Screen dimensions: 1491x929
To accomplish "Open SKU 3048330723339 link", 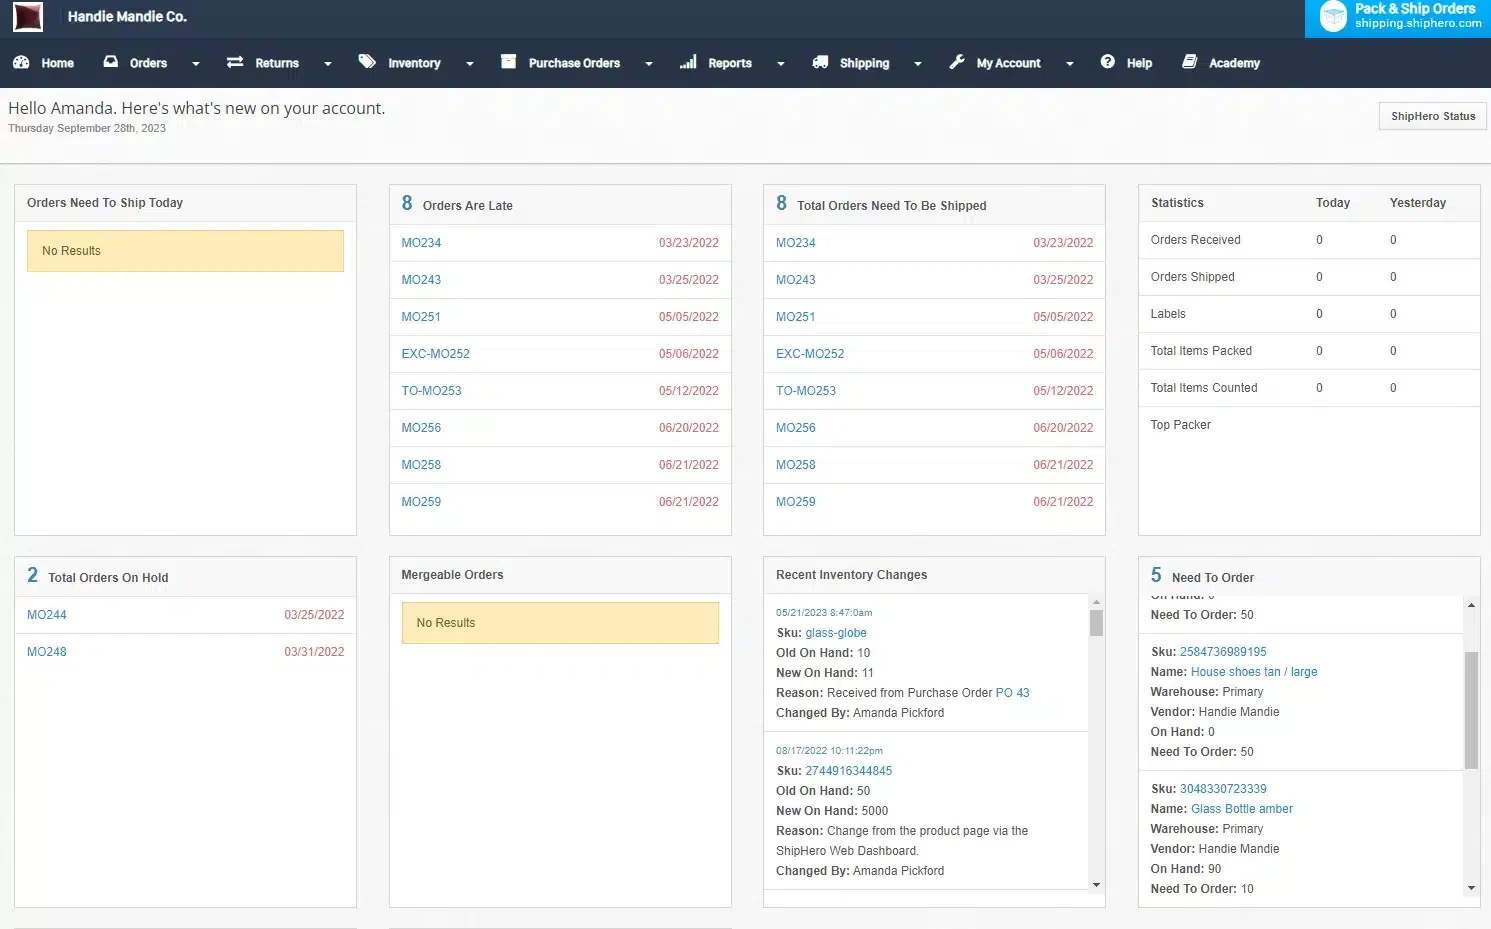I will tap(1223, 789).
